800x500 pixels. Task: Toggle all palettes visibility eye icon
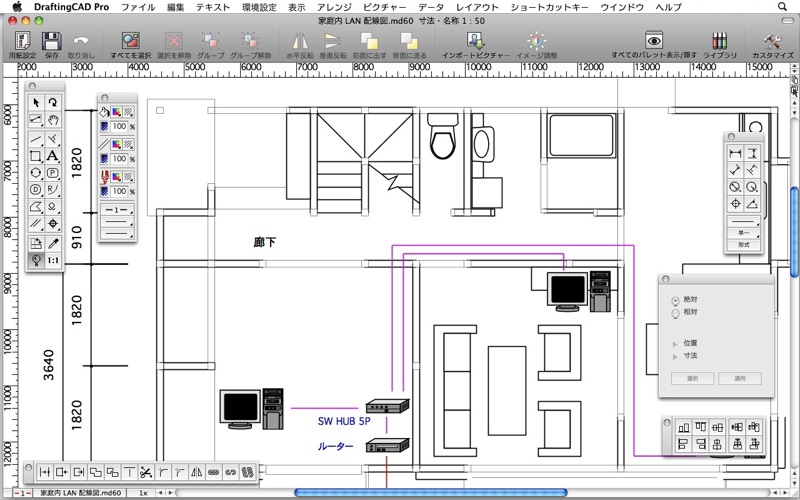(x=653, y=42)
